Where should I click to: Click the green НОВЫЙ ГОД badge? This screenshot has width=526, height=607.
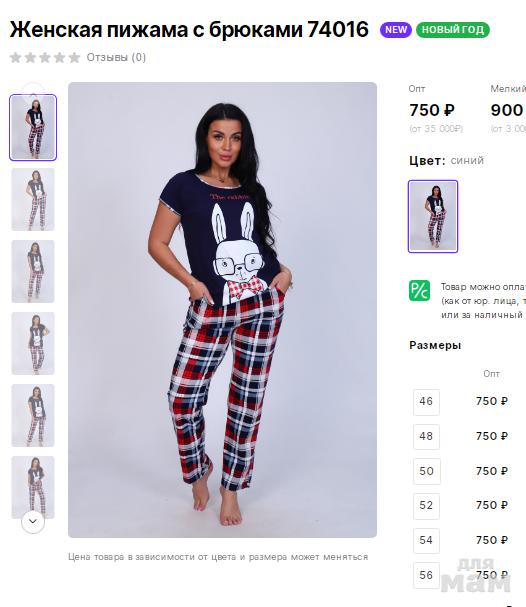(453, 30)
